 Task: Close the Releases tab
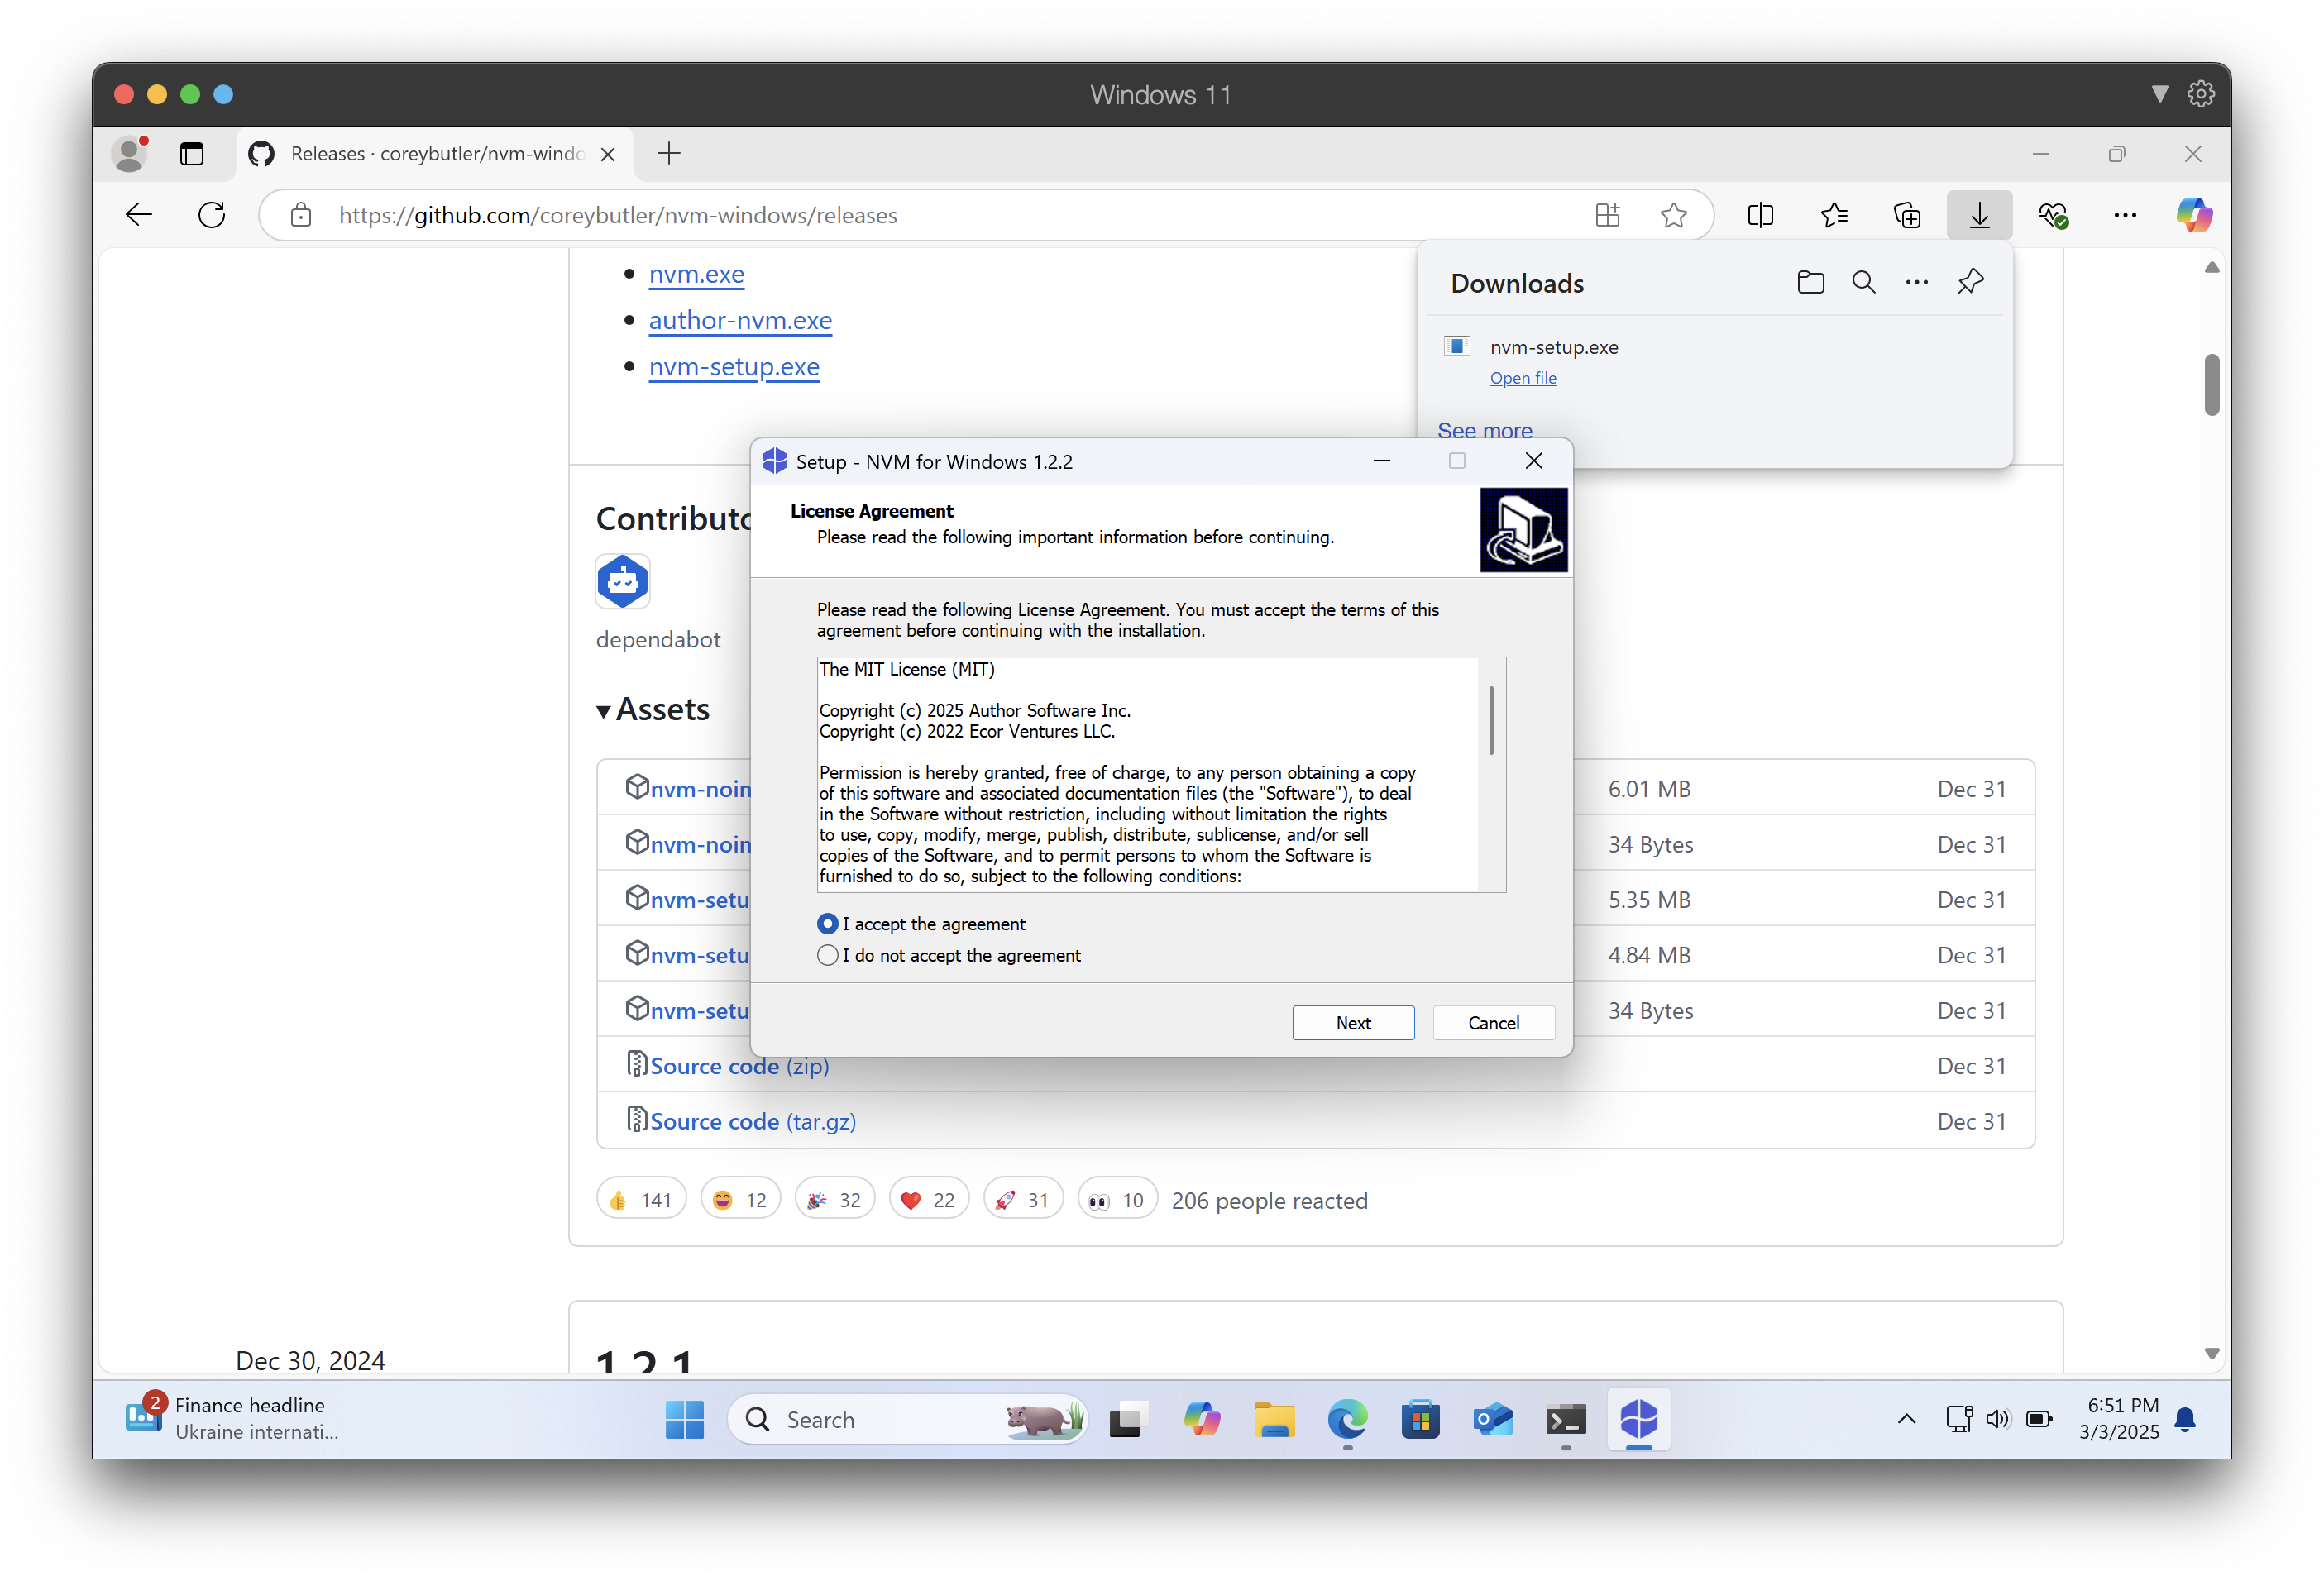607,154
